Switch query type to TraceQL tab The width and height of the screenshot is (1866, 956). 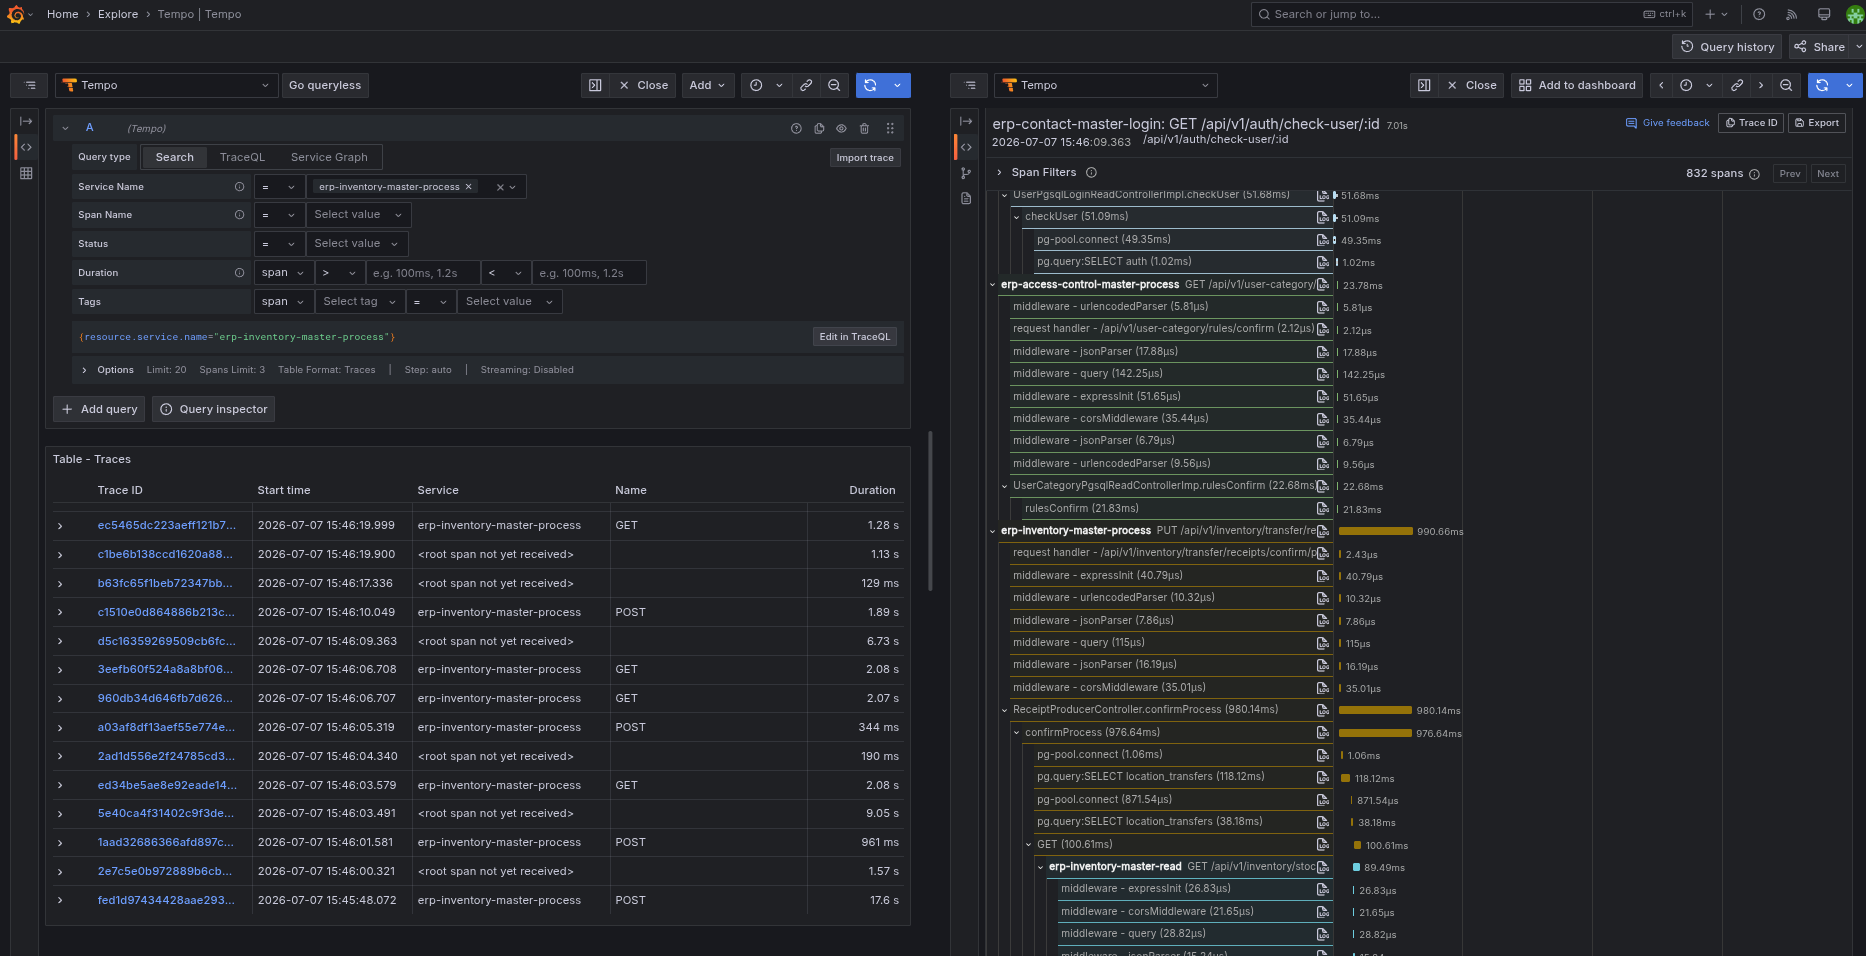tap(242, 157)
